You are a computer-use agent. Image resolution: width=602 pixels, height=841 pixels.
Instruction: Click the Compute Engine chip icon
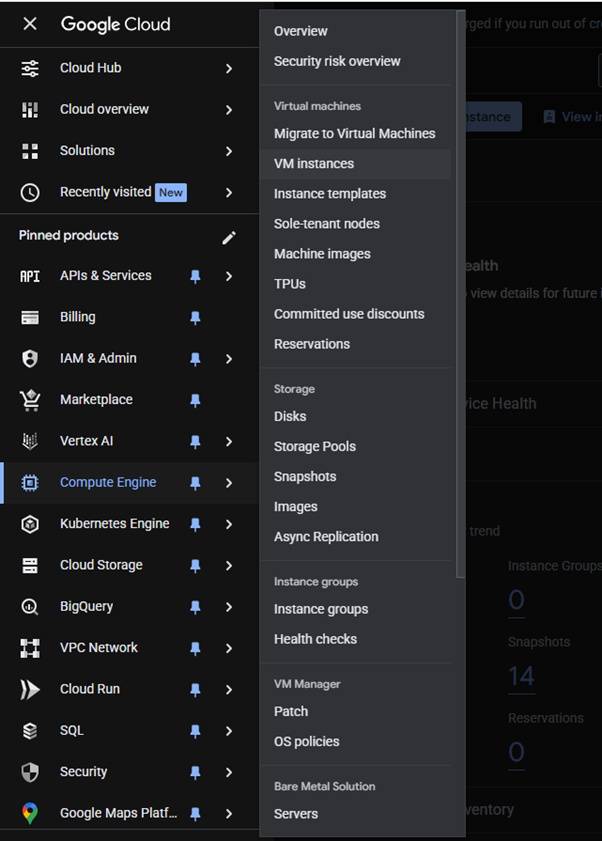click(30, 483)
